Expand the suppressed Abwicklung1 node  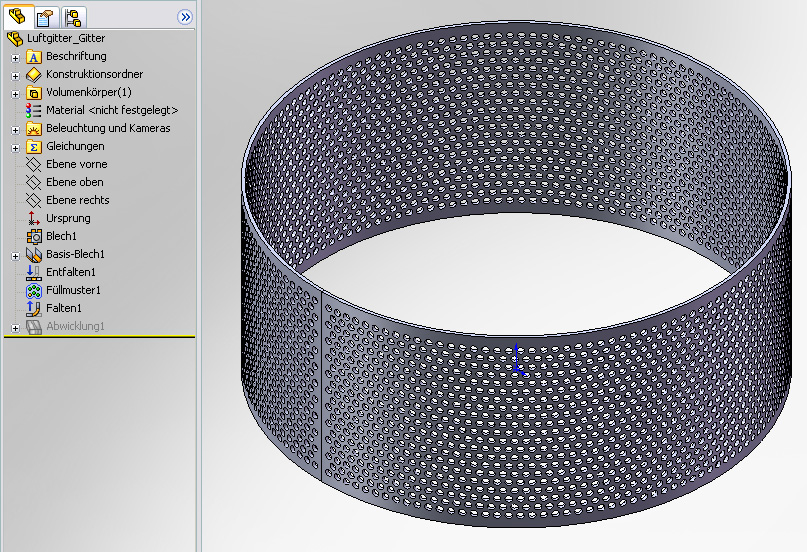15,328
